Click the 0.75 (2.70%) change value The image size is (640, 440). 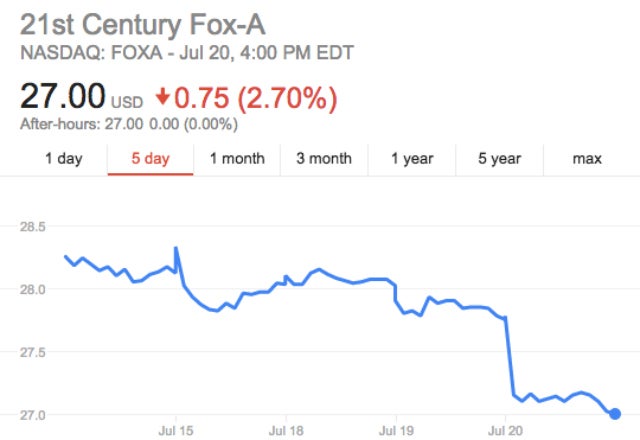(x=255, y=98)
